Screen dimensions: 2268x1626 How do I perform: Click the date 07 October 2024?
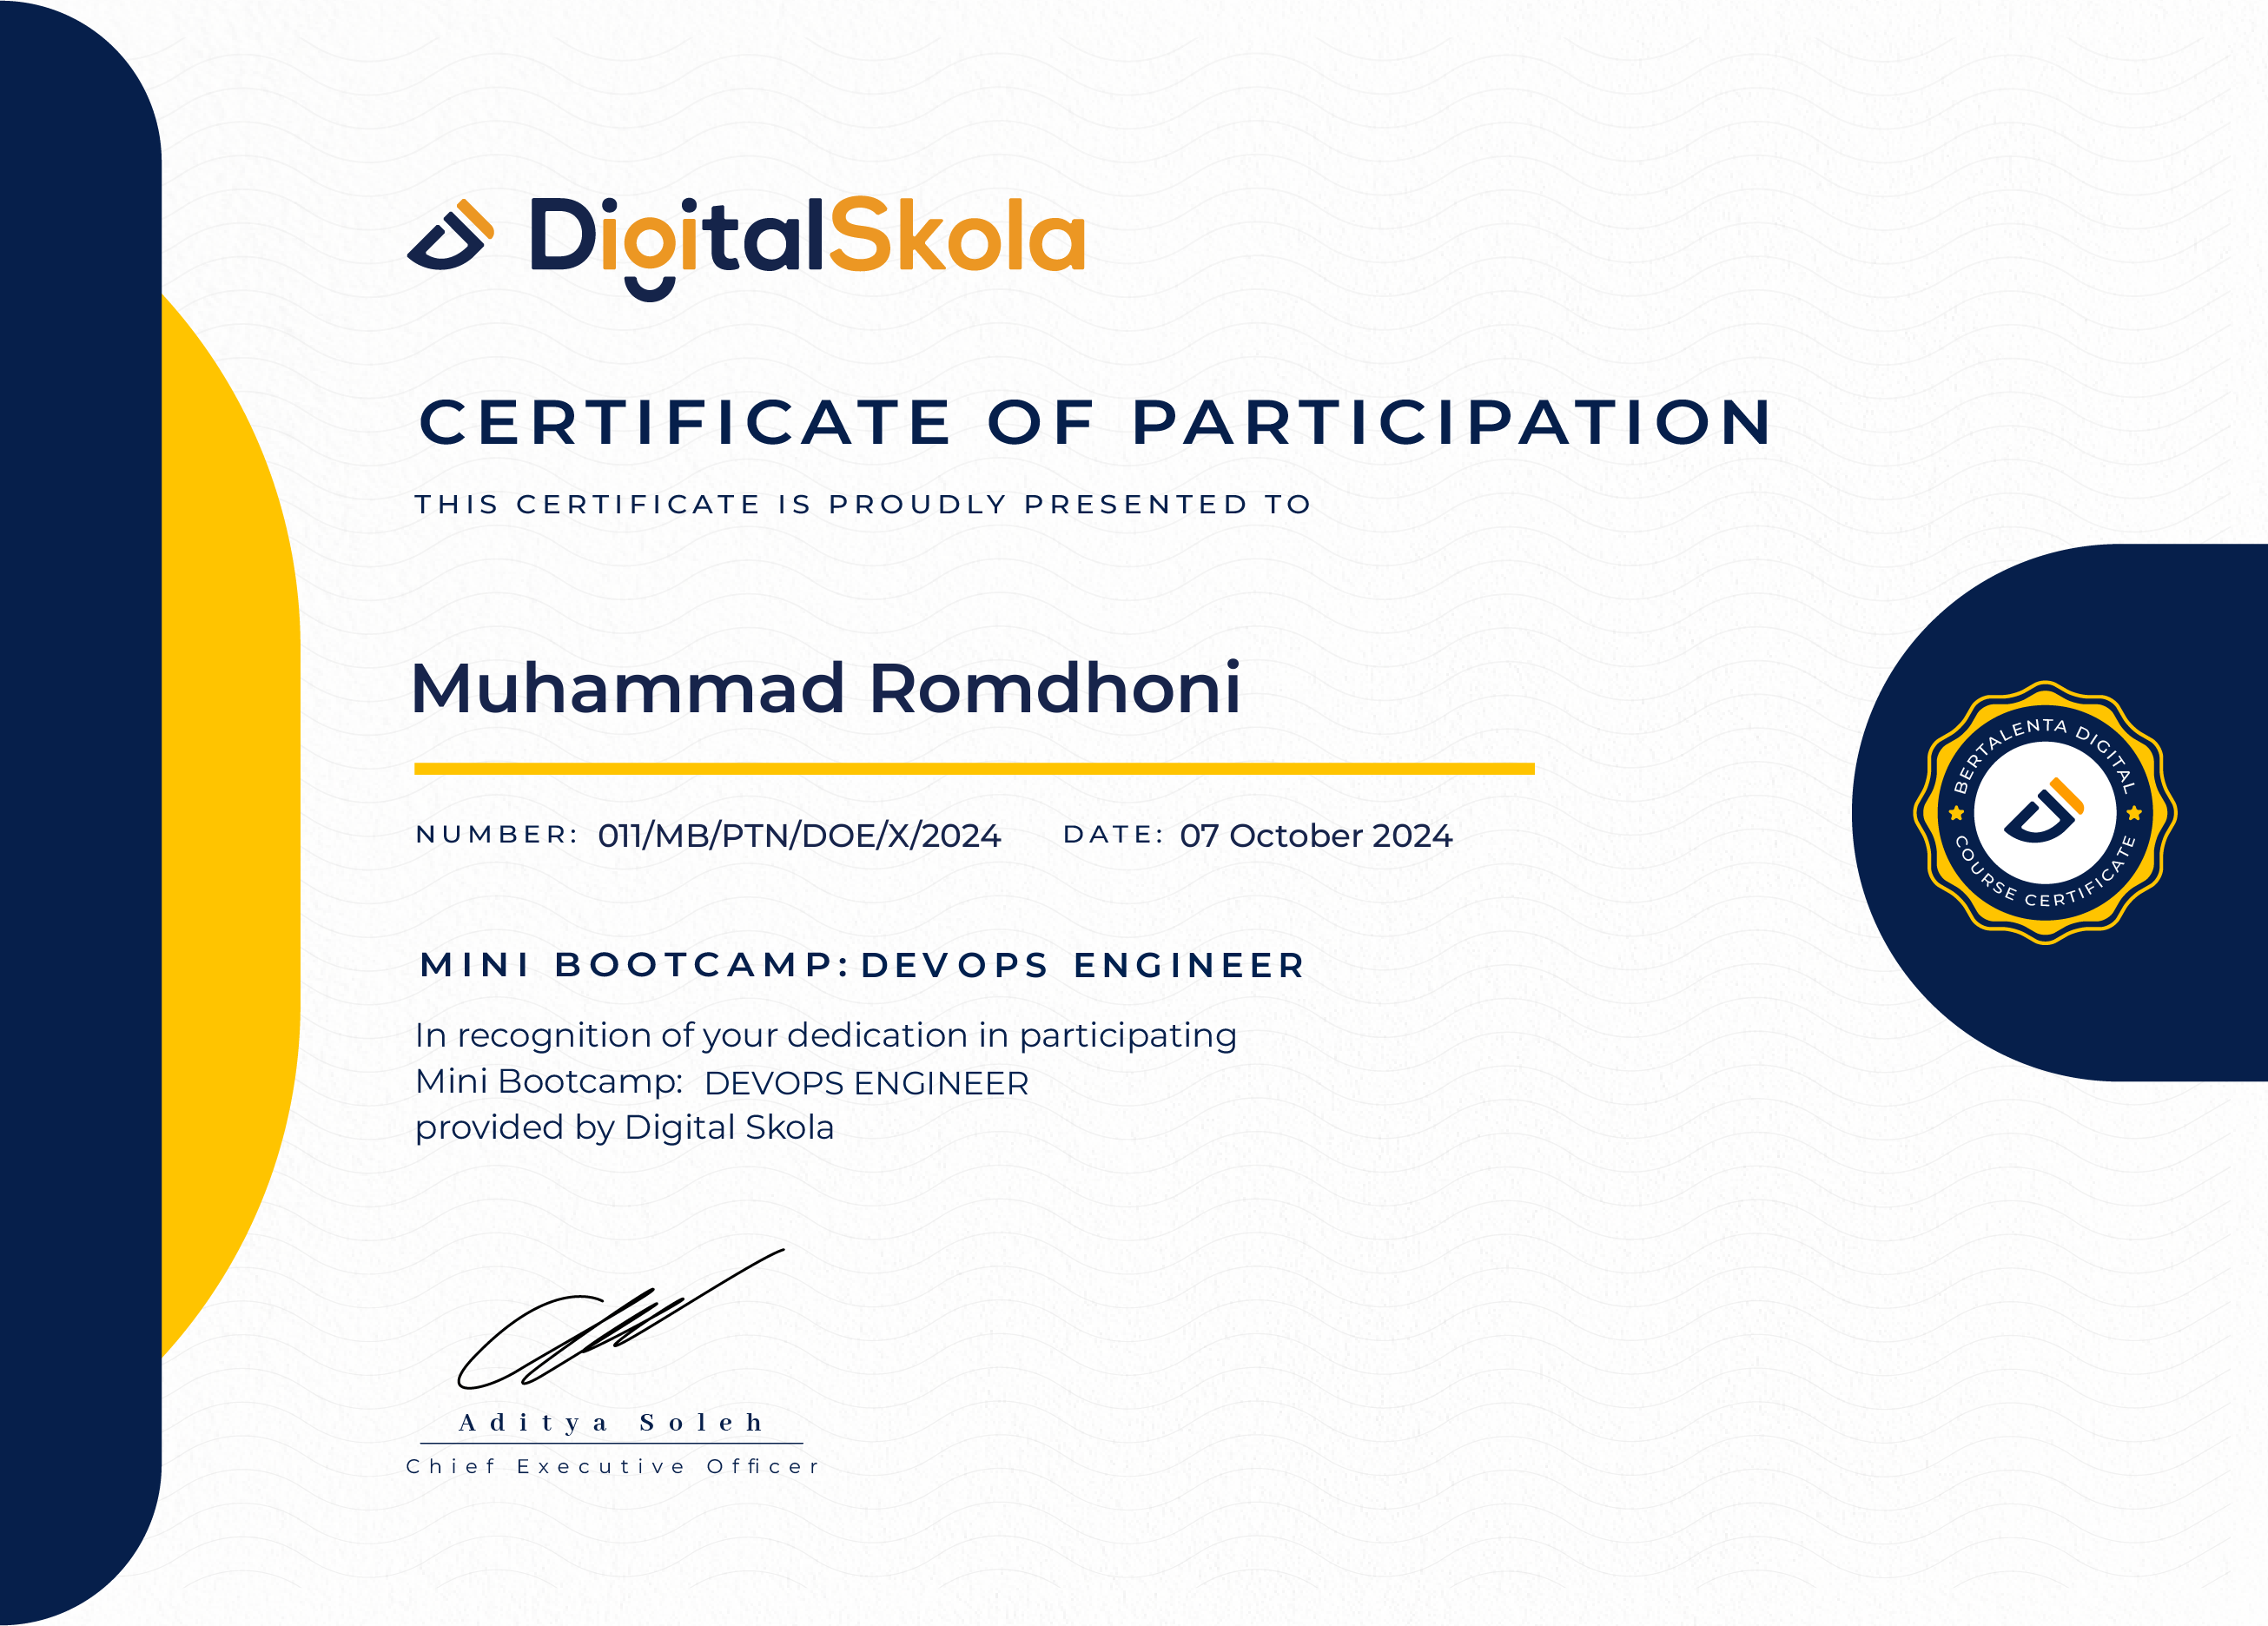[x=1315, y=835]
